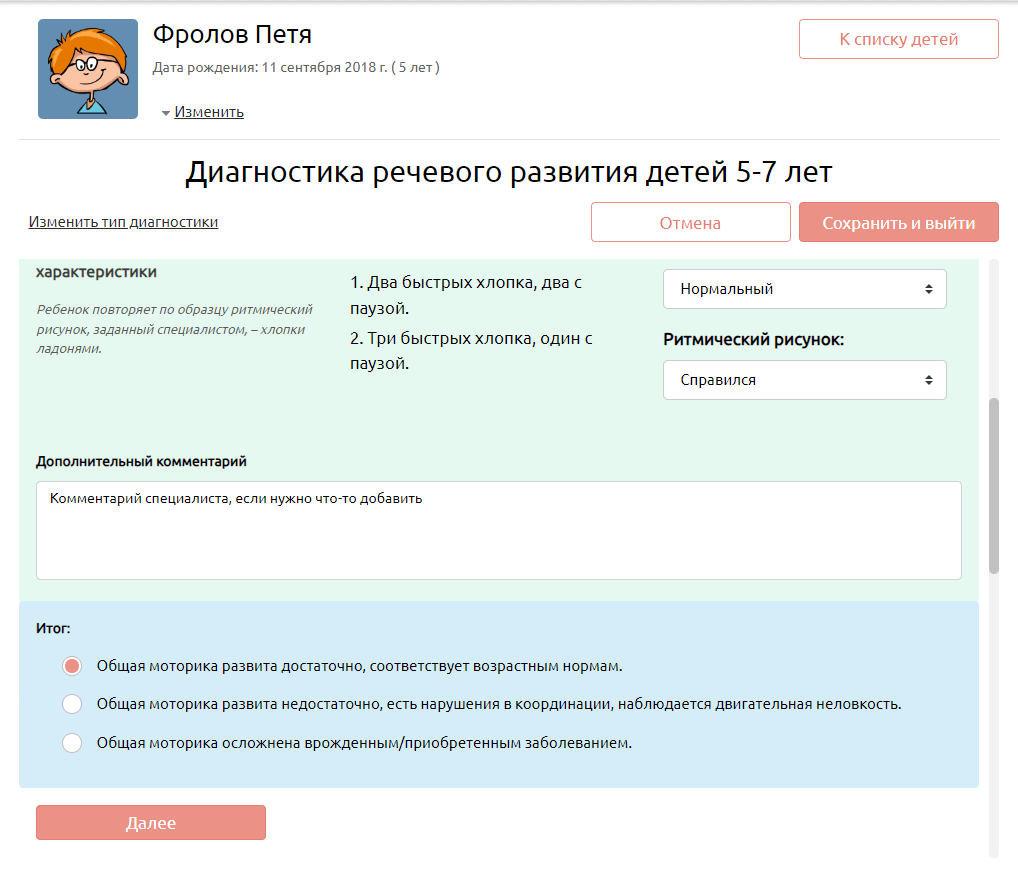Click the Три быстрых хлопка instruction text
The width and height of the screenshot is (1018, 883).
(471, 350)
